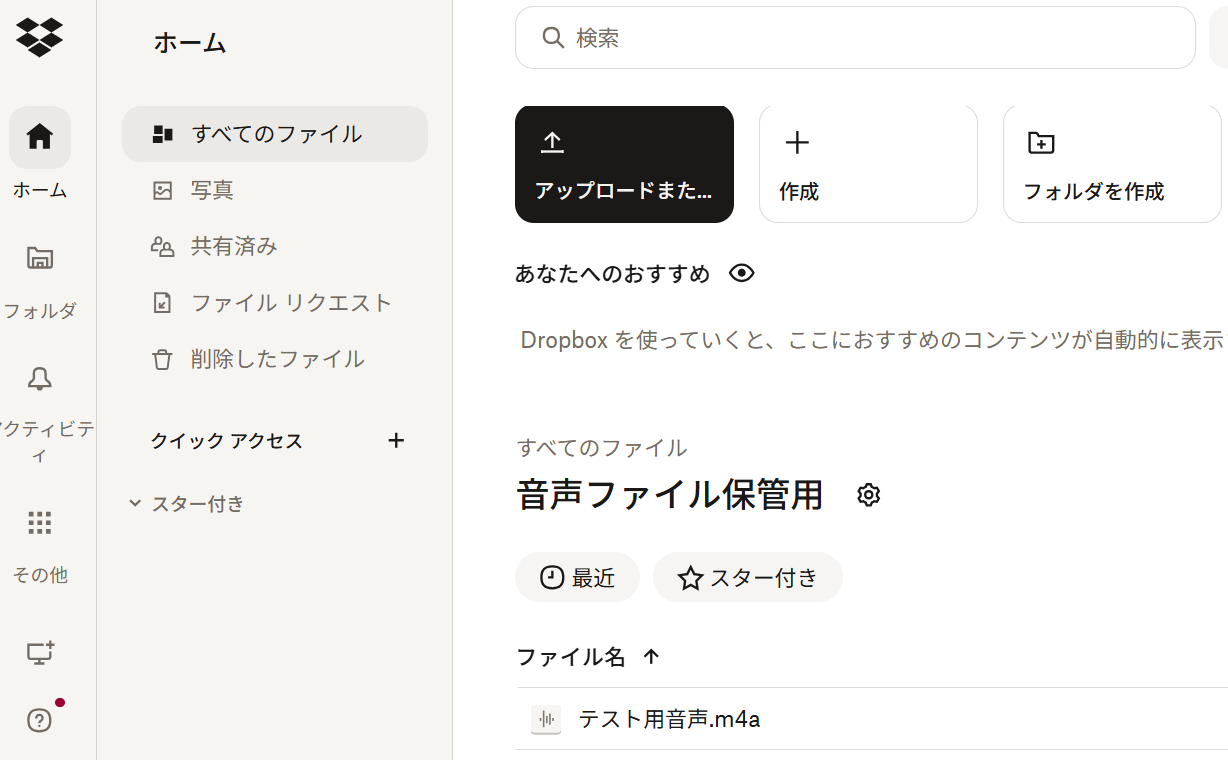The width and height of the screenshot is (1228, 760).
Task: Click the 検索 search field
Action: (x=855, y=38)
